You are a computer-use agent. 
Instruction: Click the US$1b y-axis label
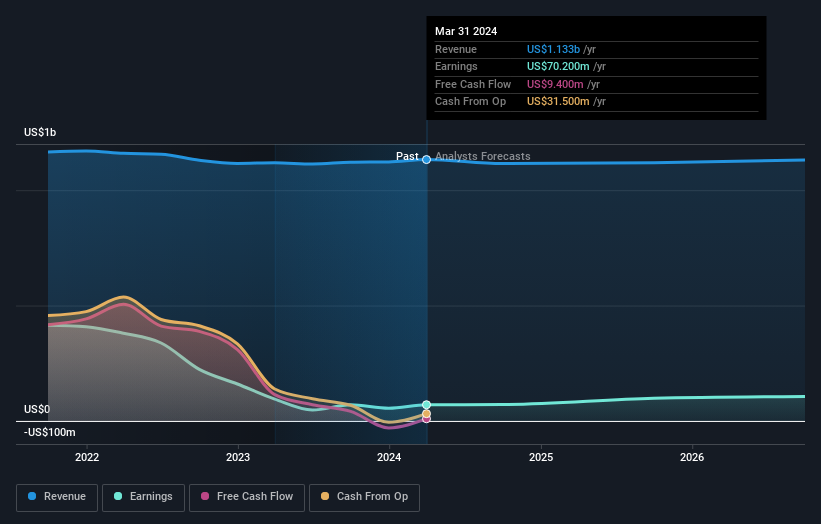[x=40, y=132]
